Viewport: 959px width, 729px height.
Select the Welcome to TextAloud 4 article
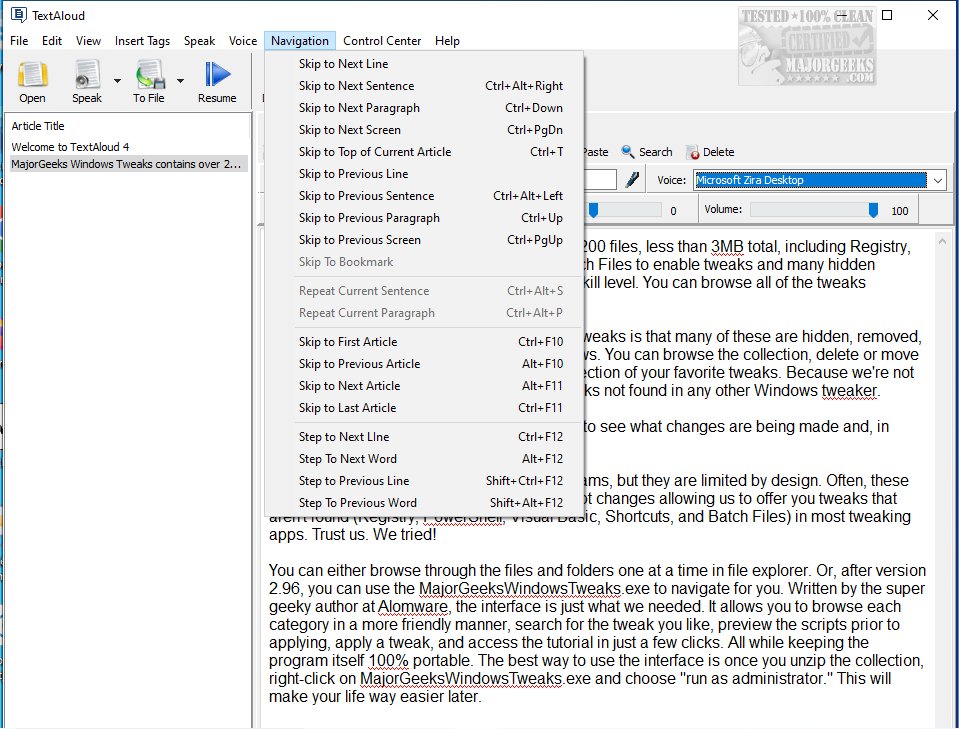pyautogui.click(x=128, y=147)
